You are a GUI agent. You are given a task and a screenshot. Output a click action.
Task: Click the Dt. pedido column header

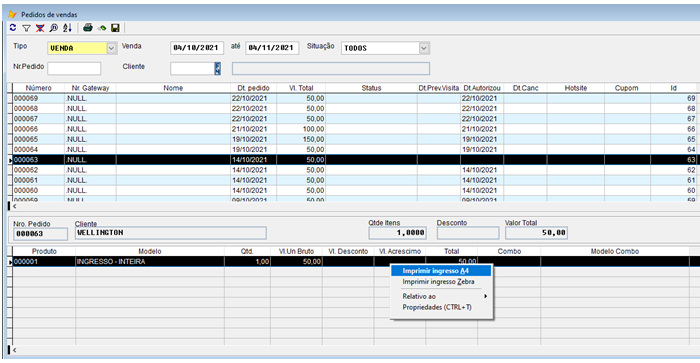click(x=254, y=88)
